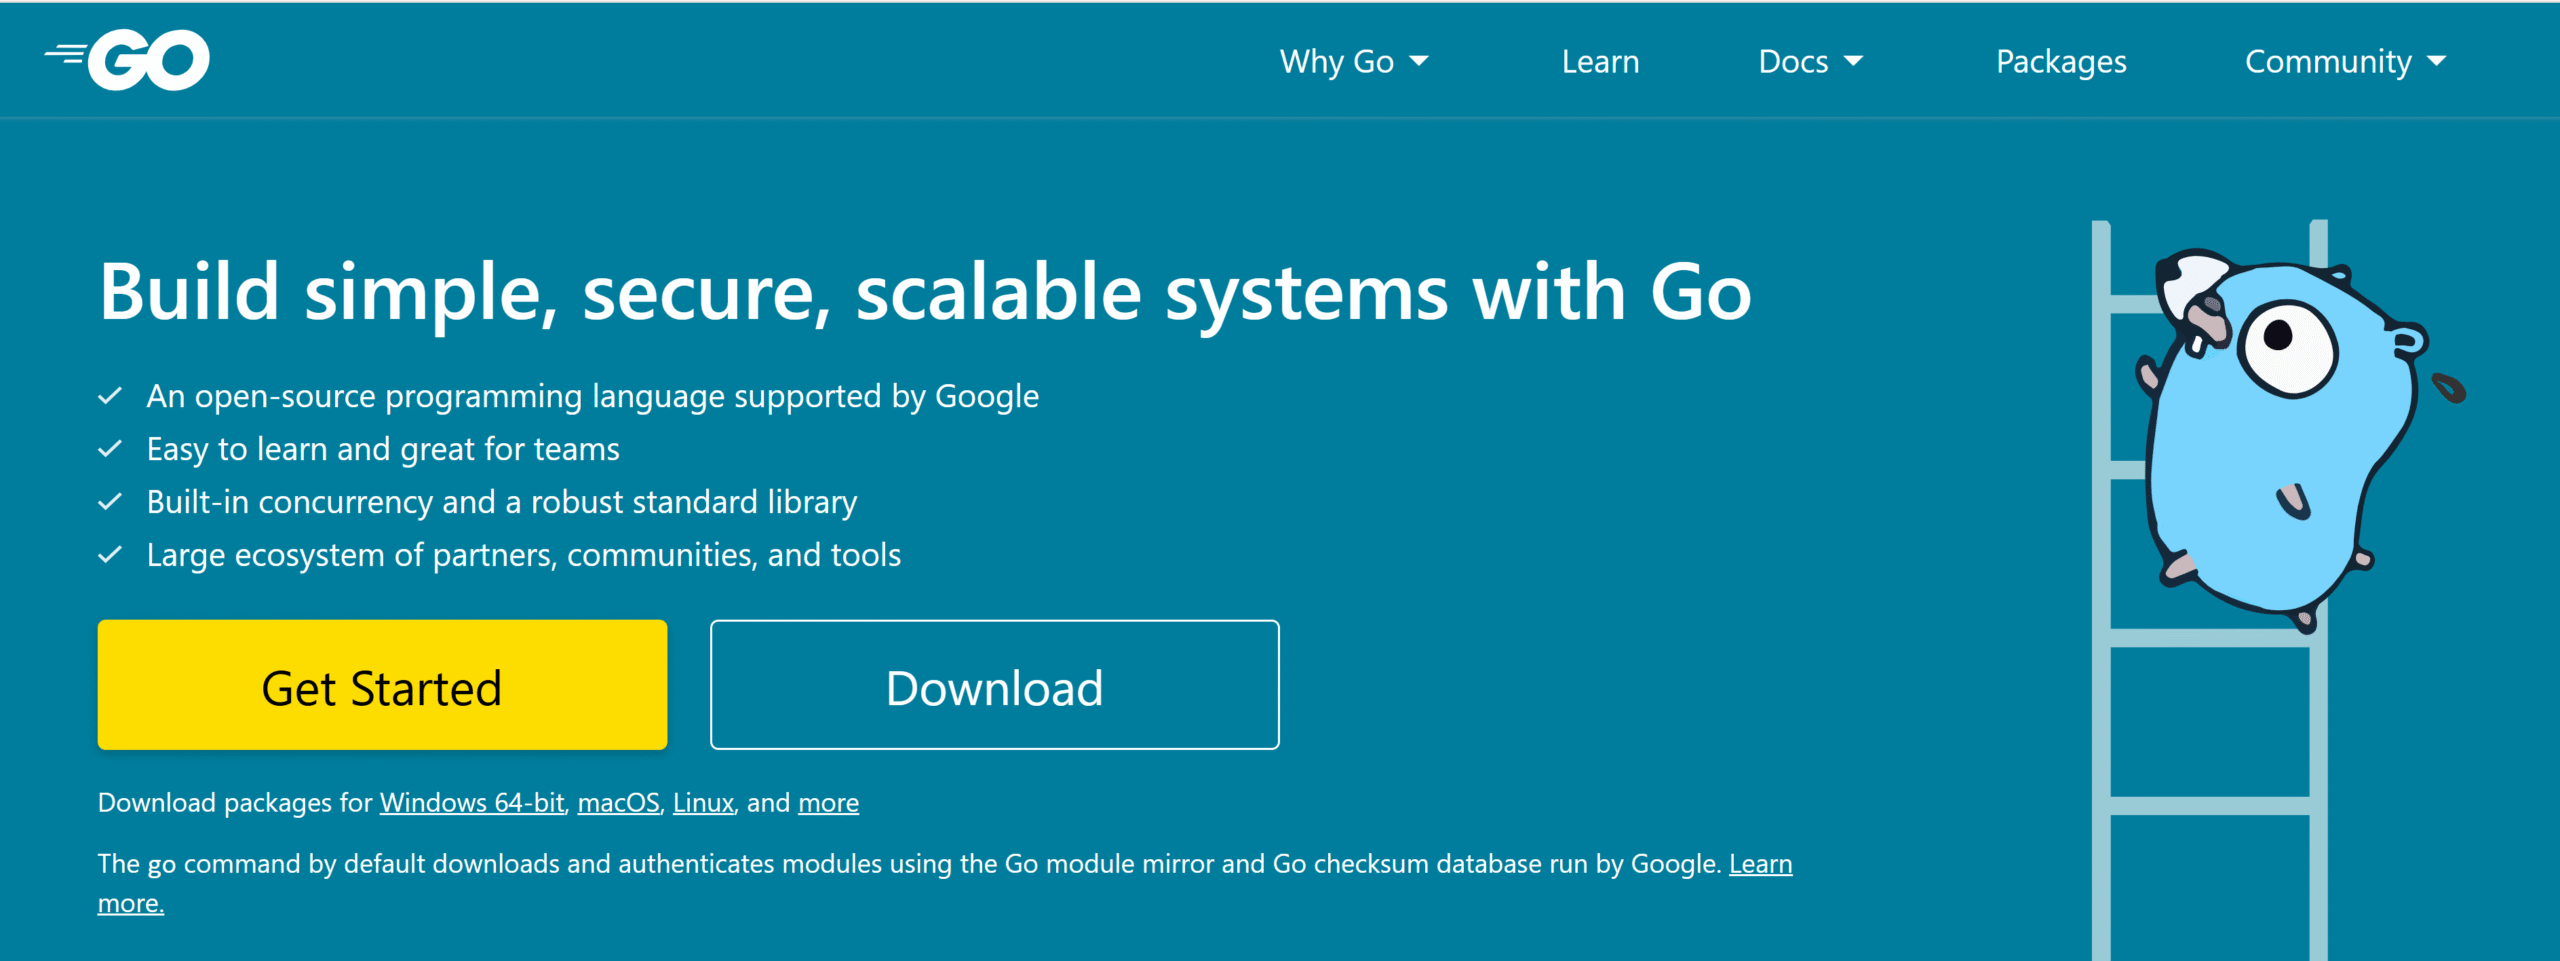2560x961 pixels.
Task: Click the Download button
Action: pyautogui.click(x=995, y=685)
